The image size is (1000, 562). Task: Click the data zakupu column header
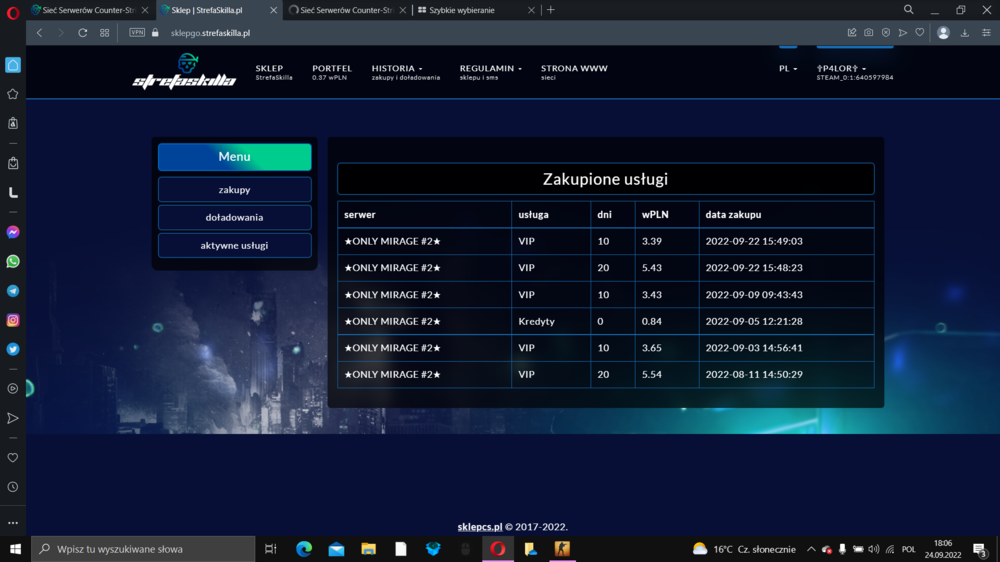point(733,215)
